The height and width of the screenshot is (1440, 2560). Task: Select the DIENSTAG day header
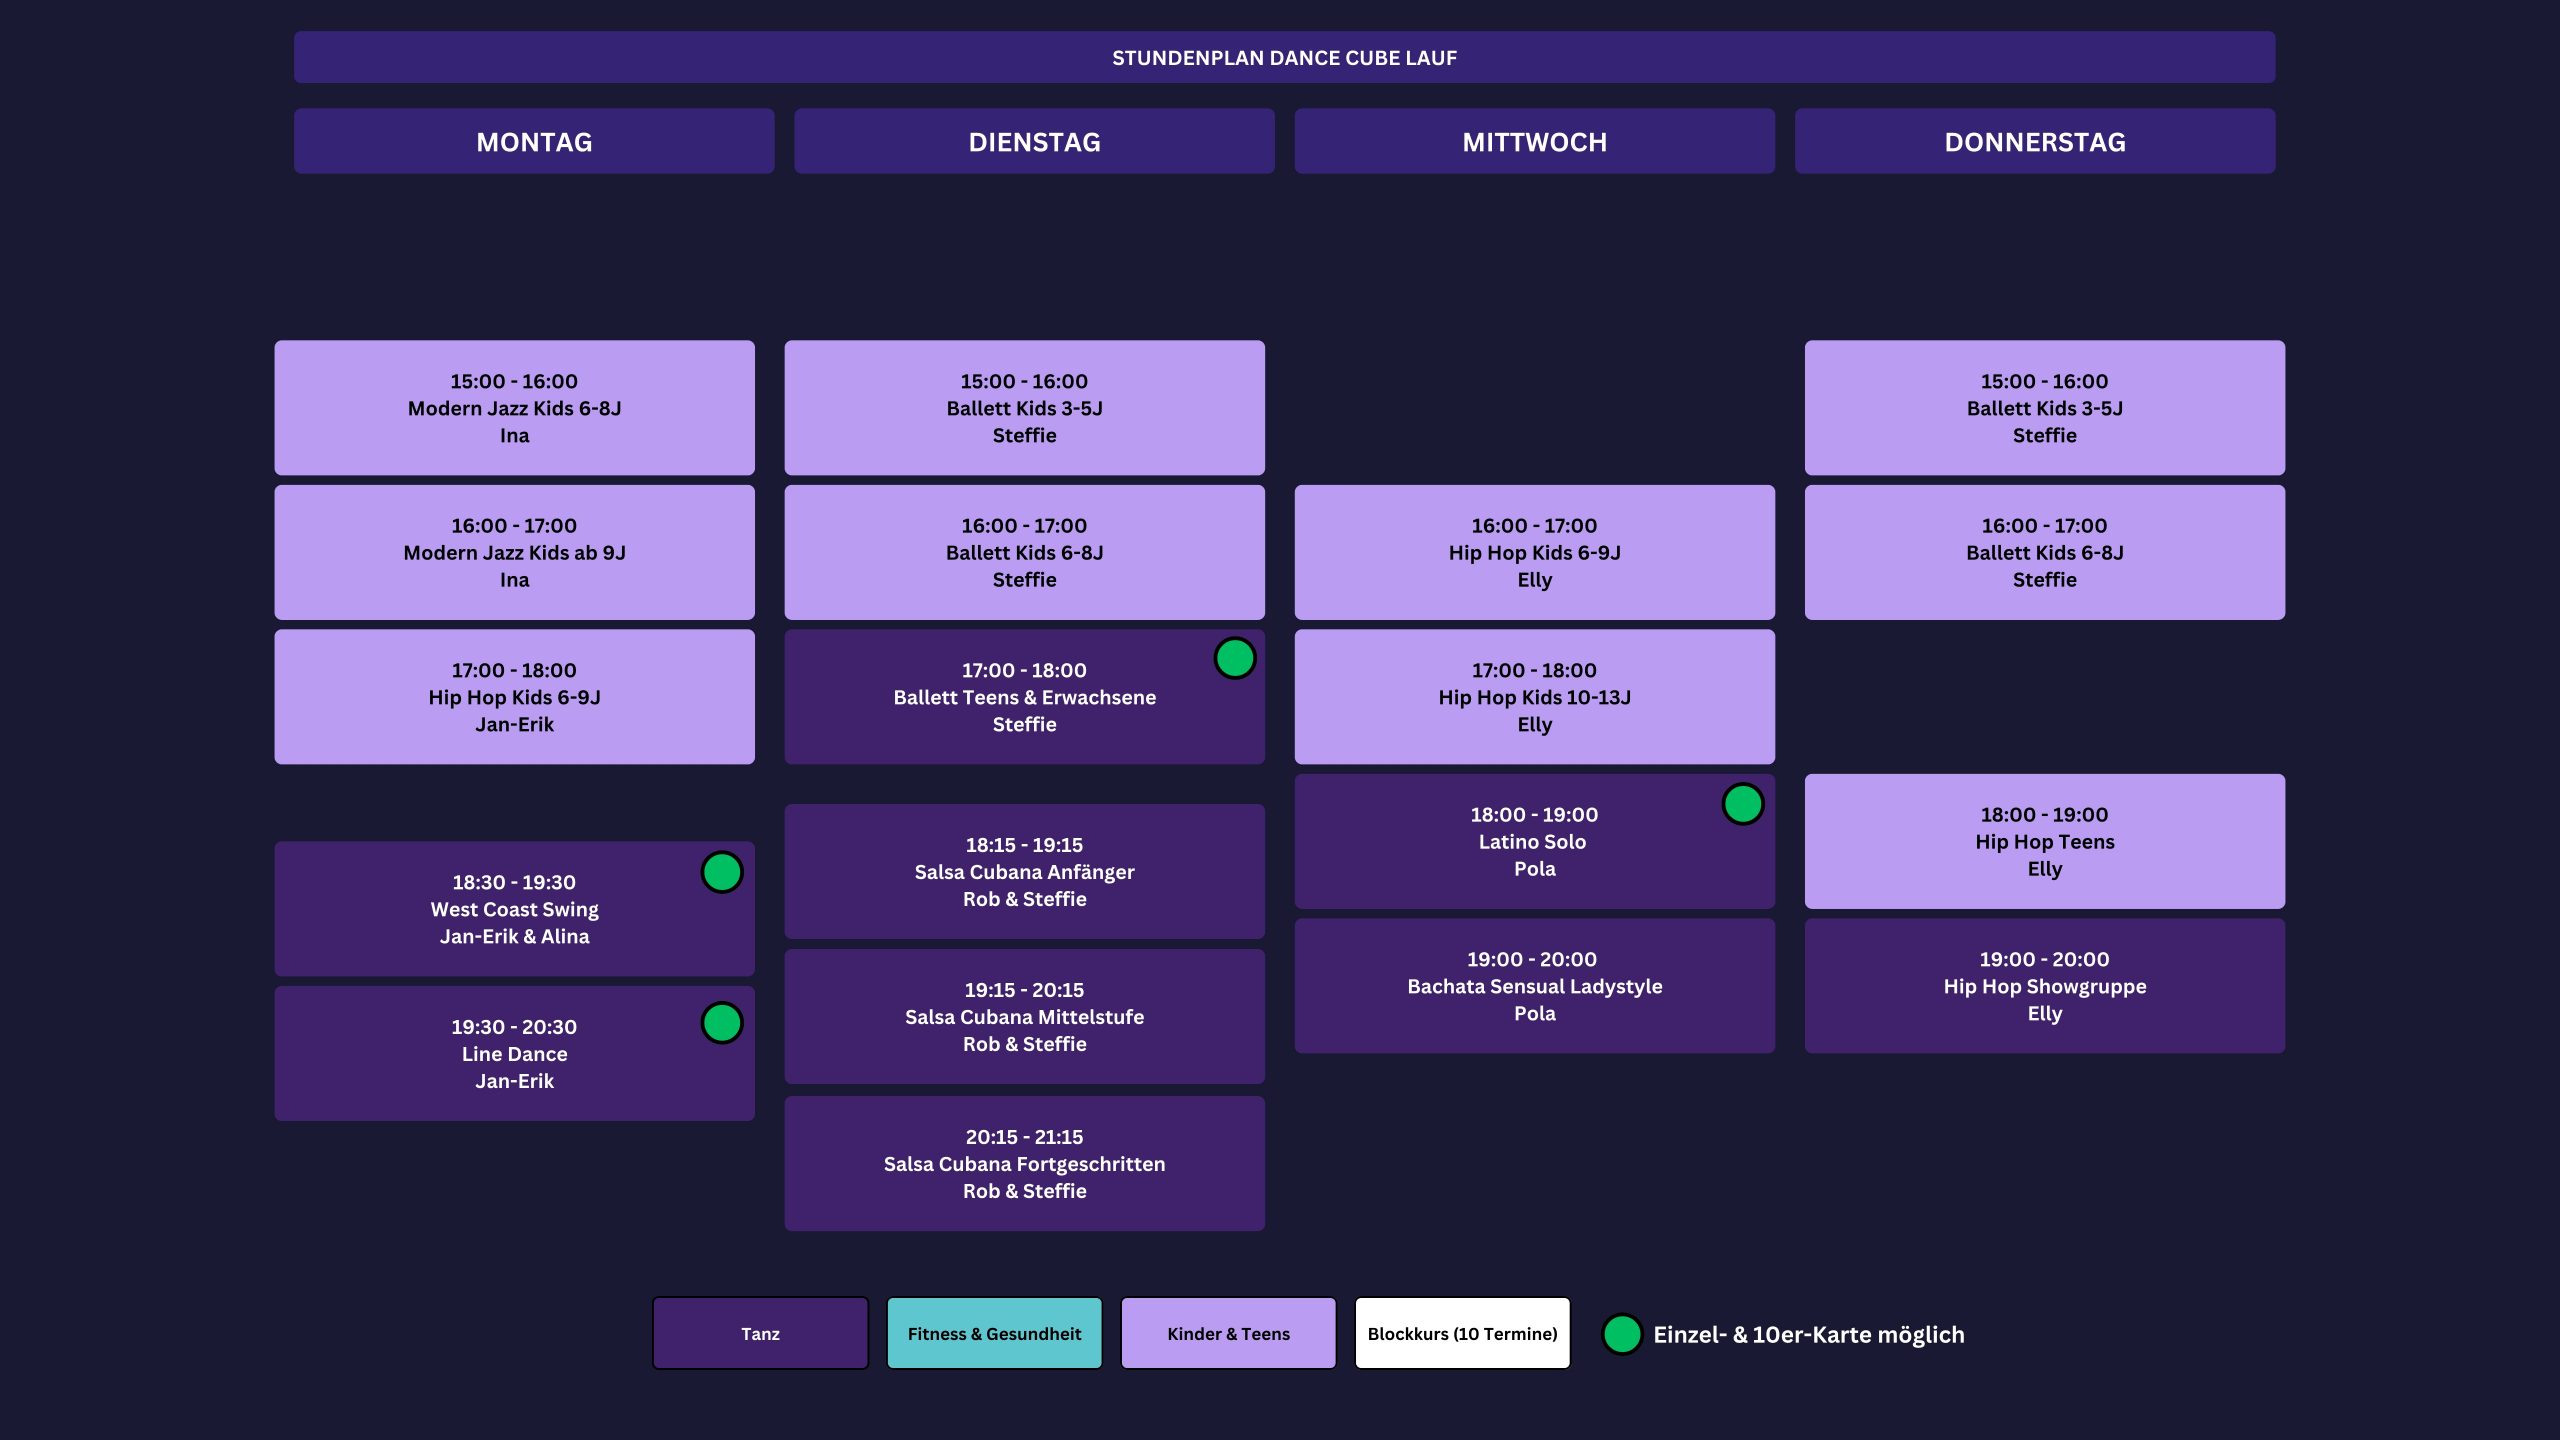(1034, 142)
